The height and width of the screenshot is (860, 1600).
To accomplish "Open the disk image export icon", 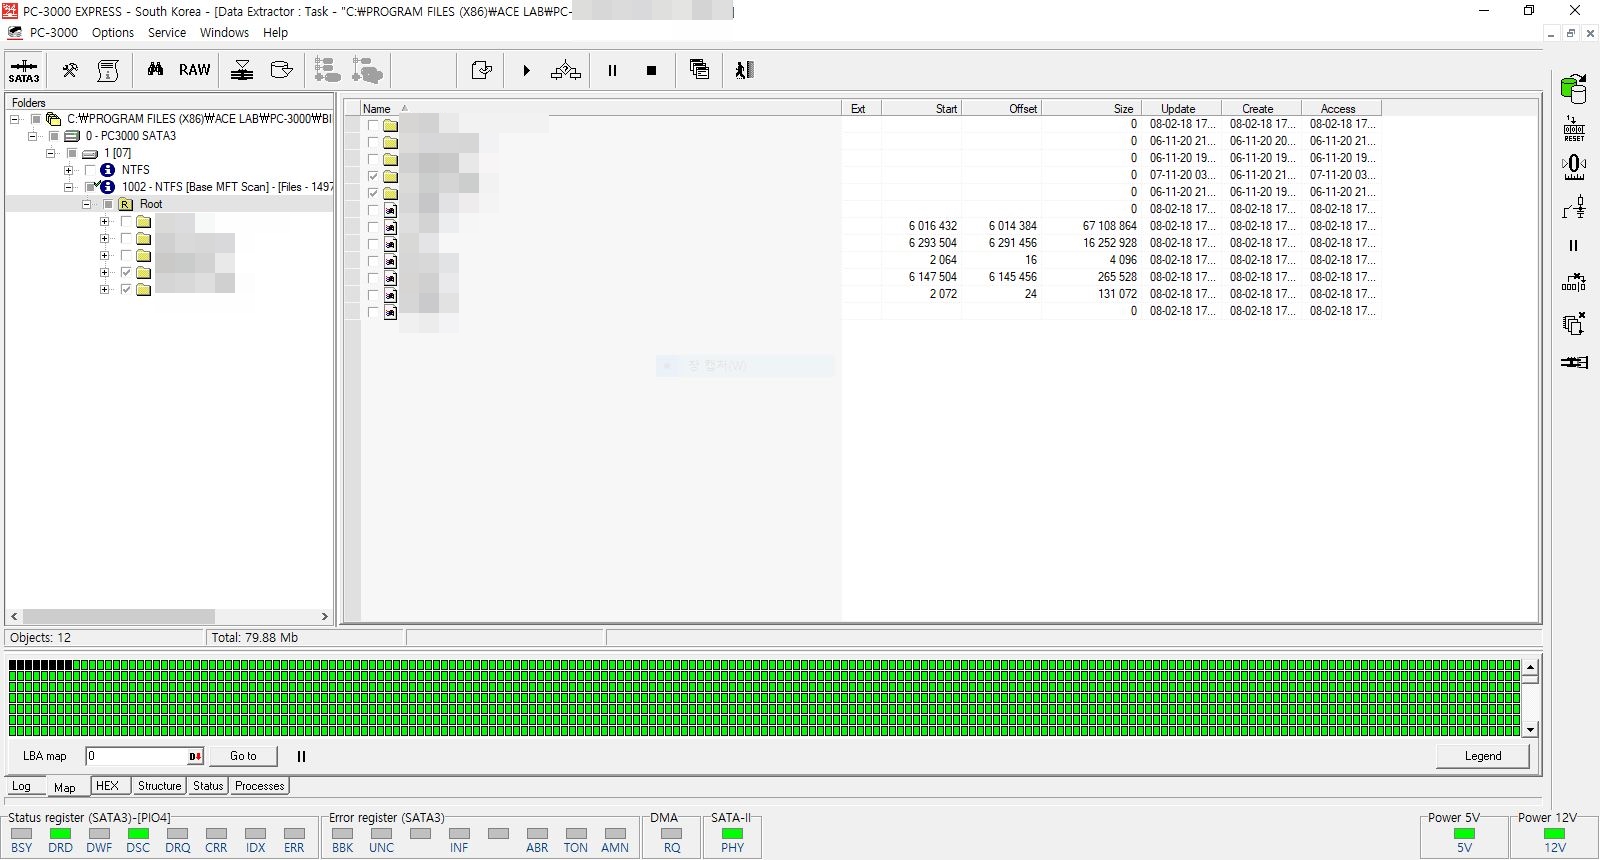I will 282,70.
